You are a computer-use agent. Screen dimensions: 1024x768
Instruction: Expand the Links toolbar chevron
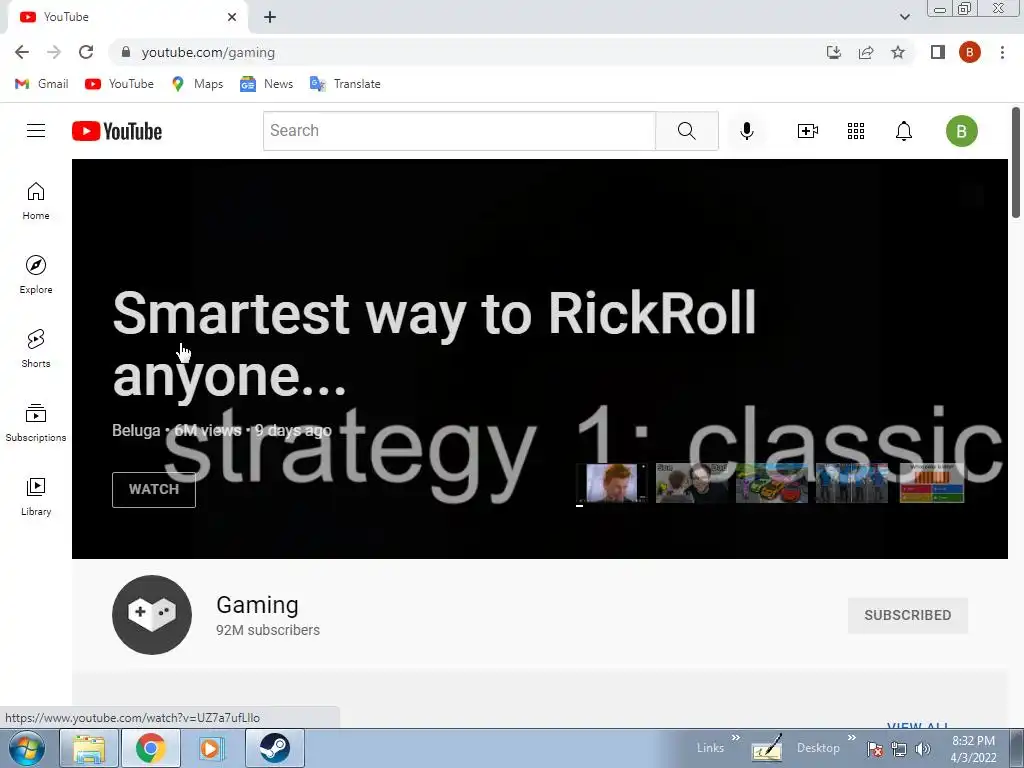(735, 738)
